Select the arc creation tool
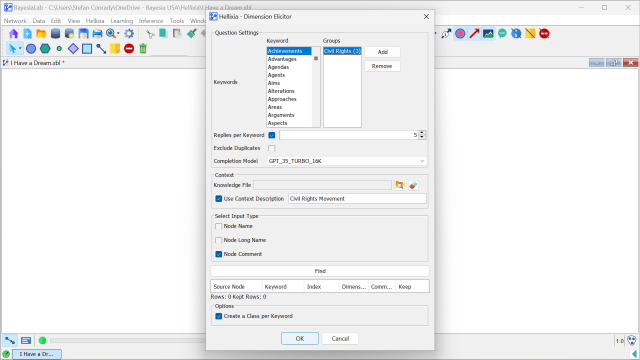 [x=101, y=49]
